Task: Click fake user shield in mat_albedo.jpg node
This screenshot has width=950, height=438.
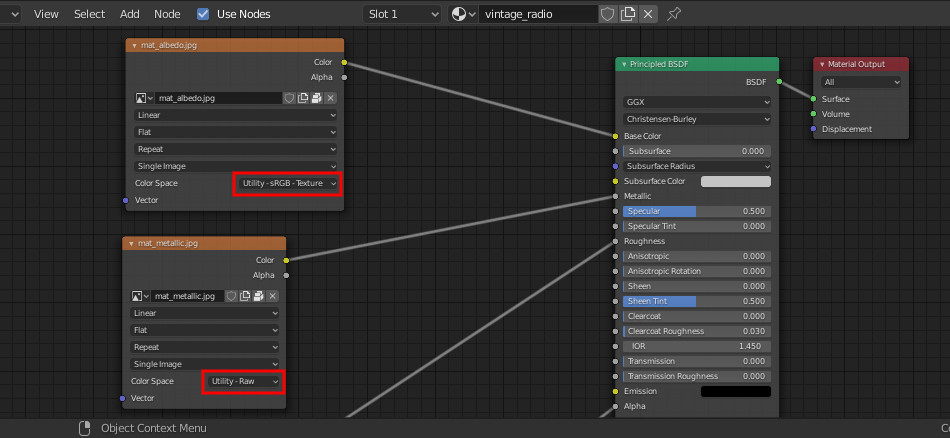Action: pos(289,98)
